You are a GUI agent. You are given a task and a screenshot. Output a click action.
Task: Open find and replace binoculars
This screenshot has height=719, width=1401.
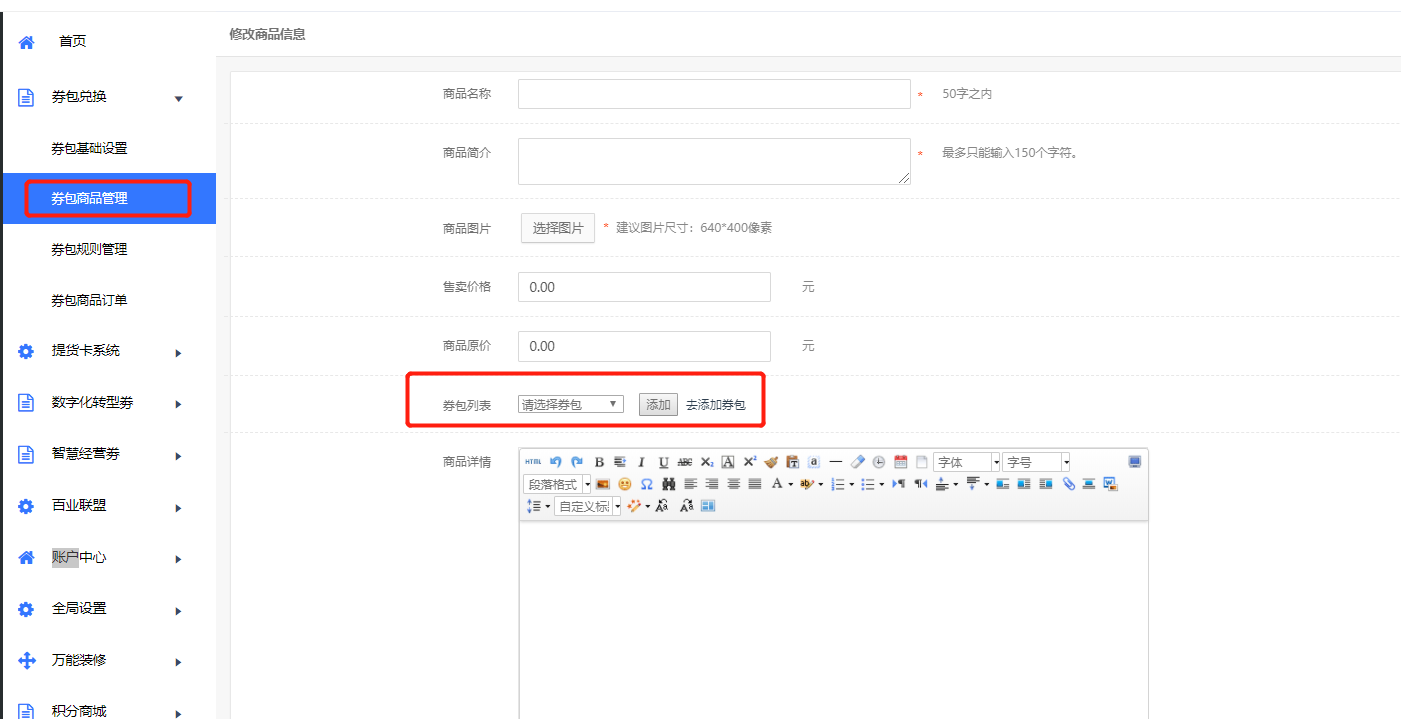click(669, 484)
